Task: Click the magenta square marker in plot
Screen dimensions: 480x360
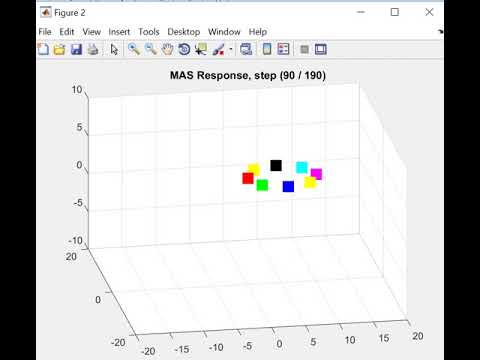Action: (317, 173)
